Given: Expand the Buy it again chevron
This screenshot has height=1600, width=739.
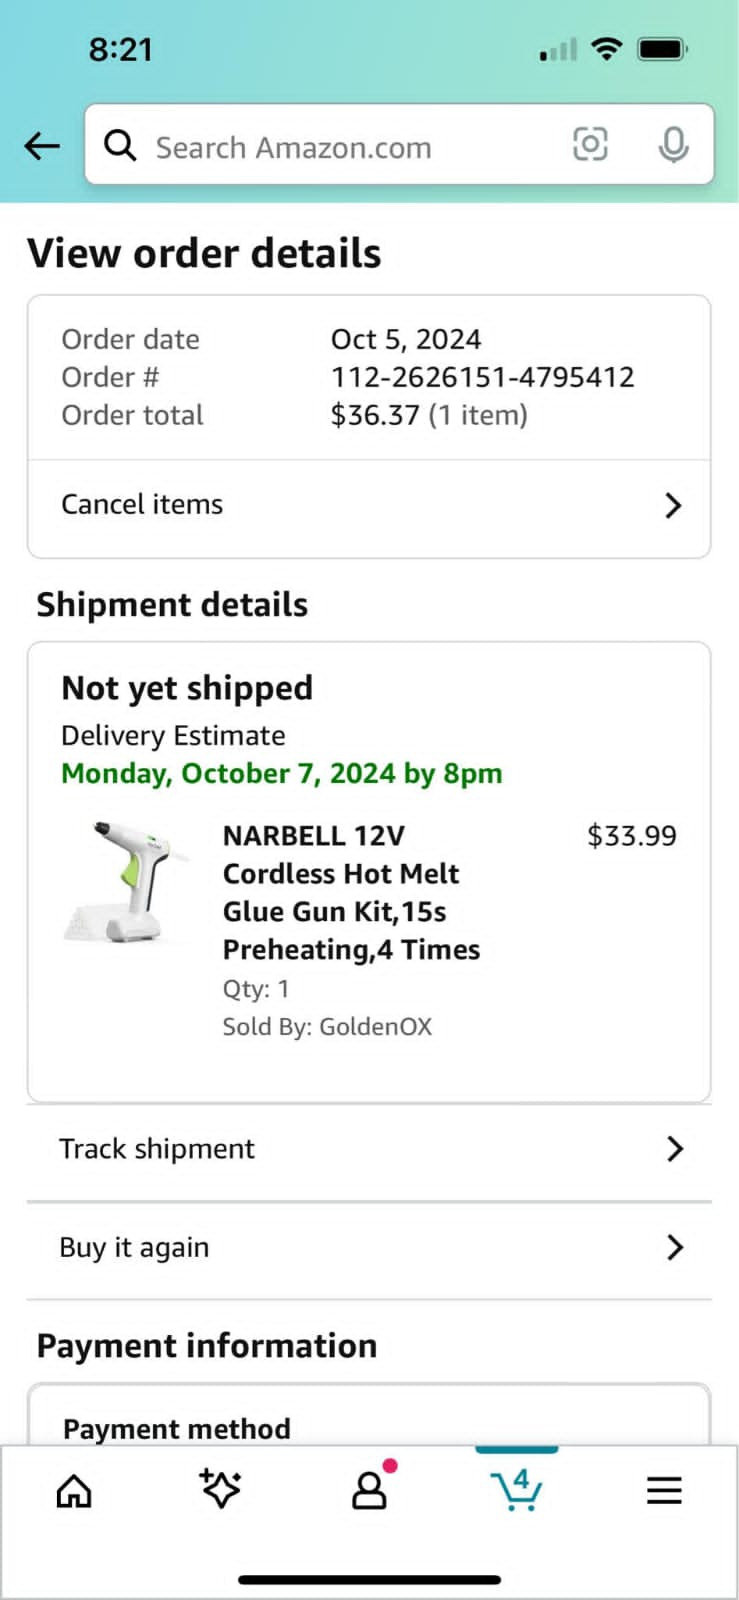Looking at the screenshot, I should pyautogui.click(x=675, y=1247).
